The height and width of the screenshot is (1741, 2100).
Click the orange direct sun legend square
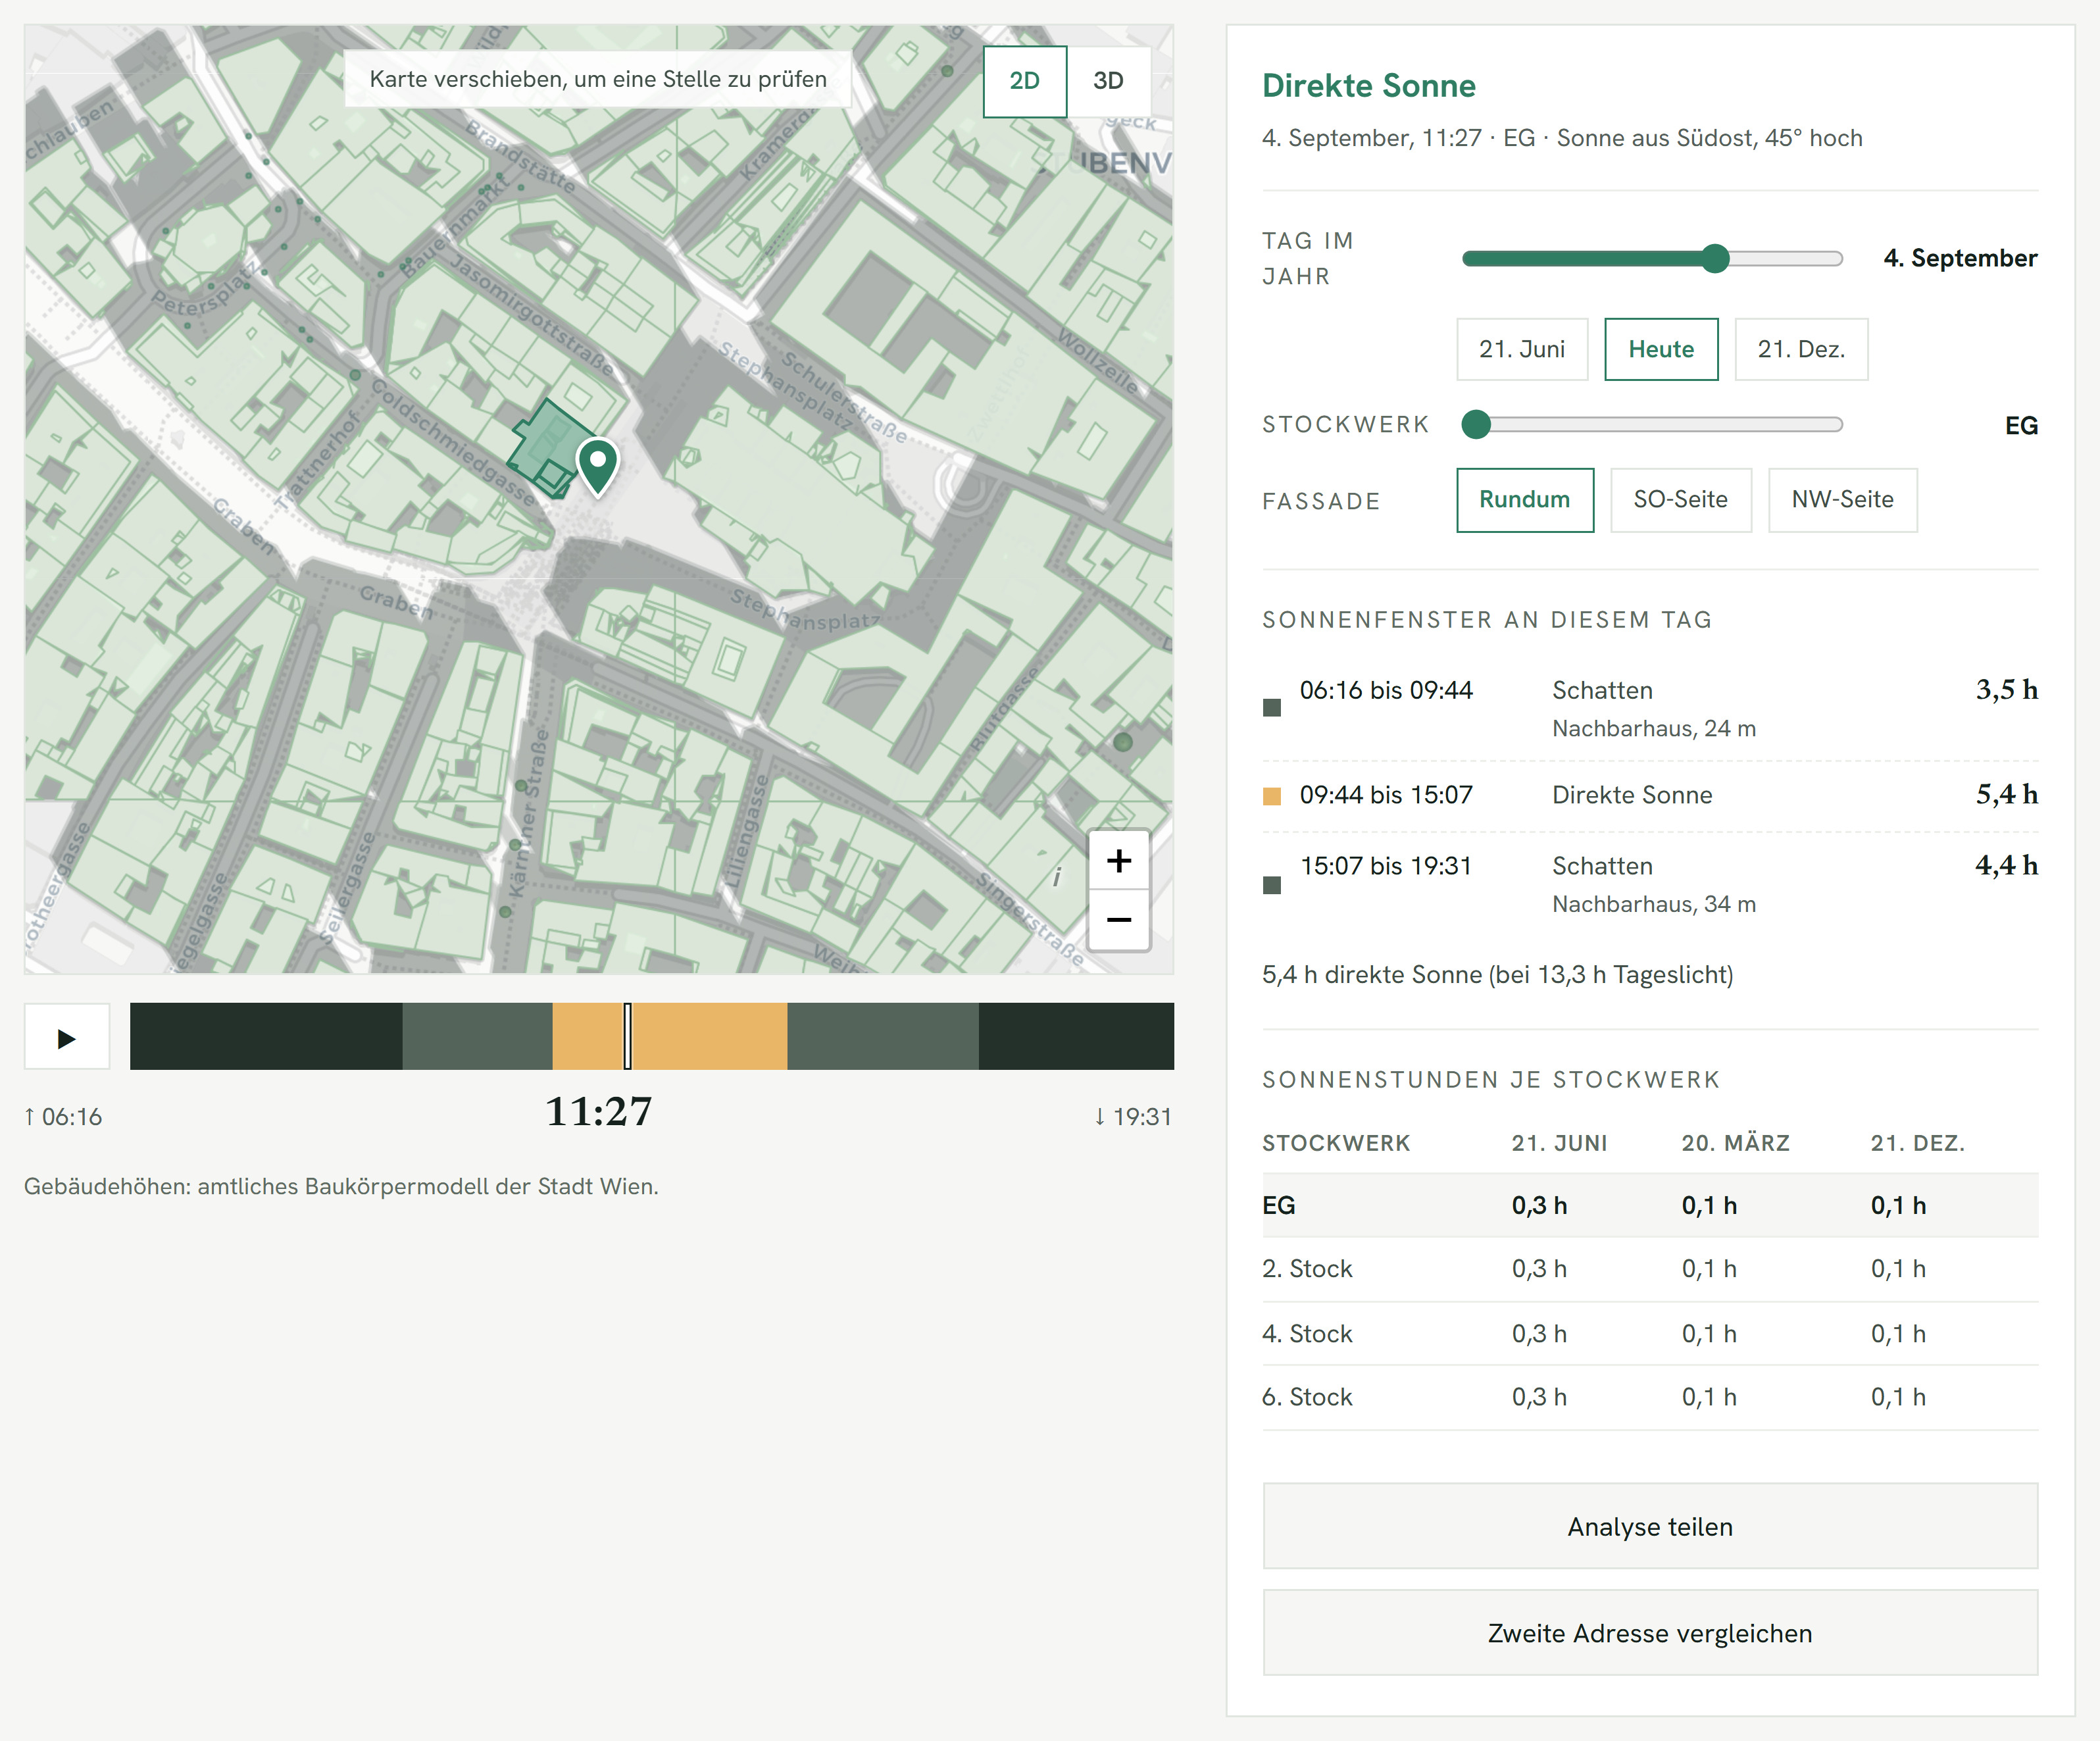point(1272,796)
